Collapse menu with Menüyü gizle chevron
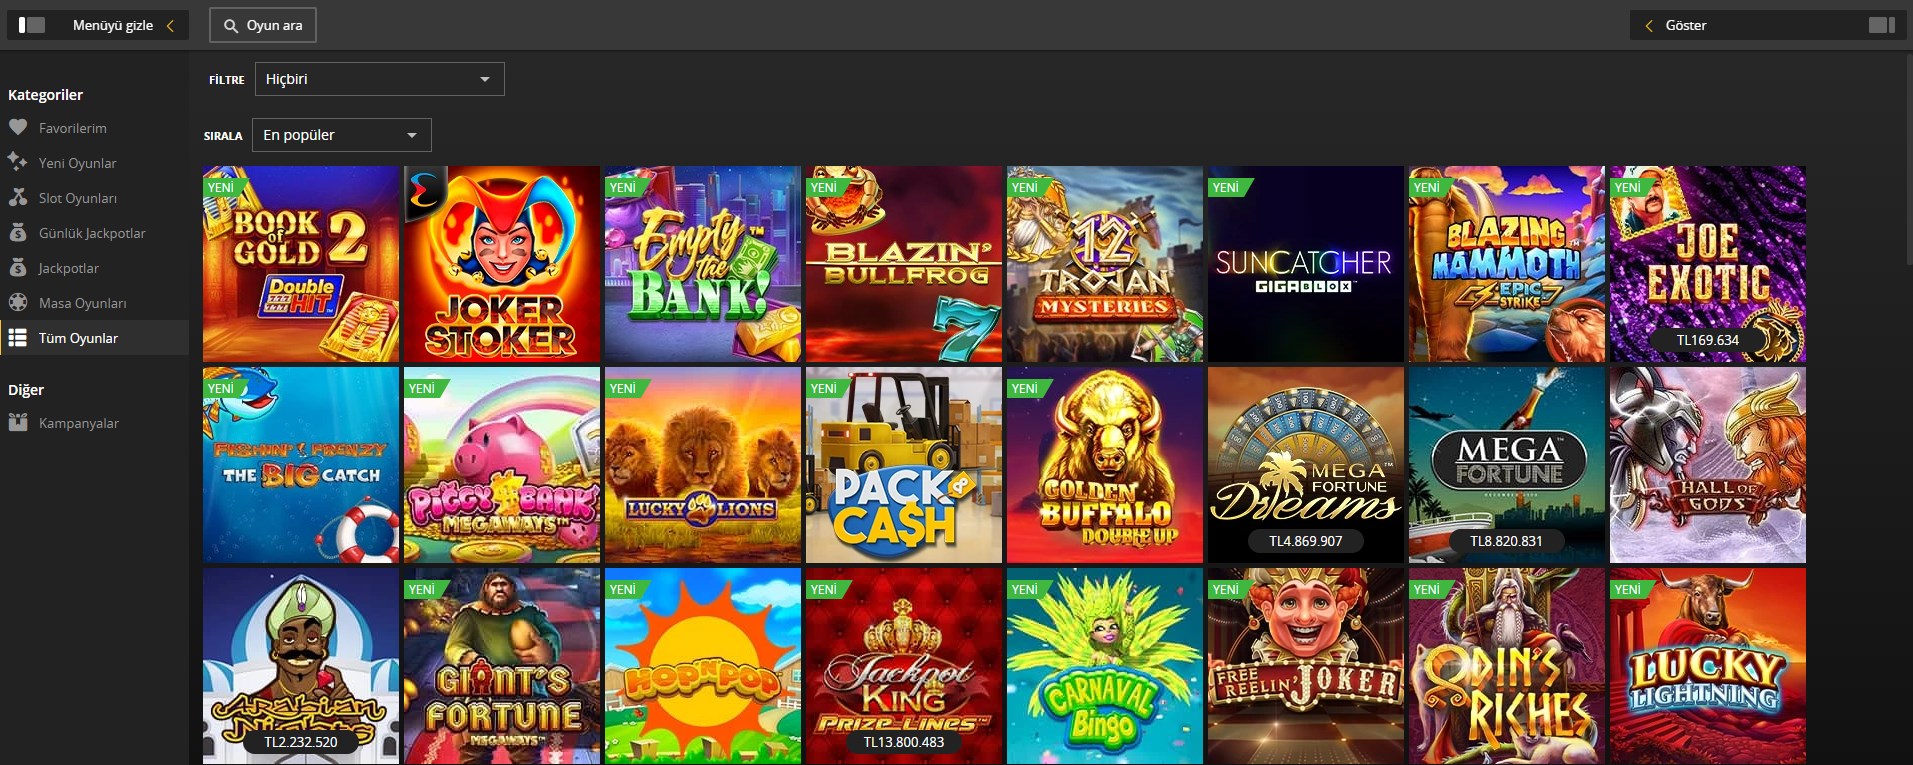The image size is (1913, 765). pyautogui.click(x=170, y=26)
